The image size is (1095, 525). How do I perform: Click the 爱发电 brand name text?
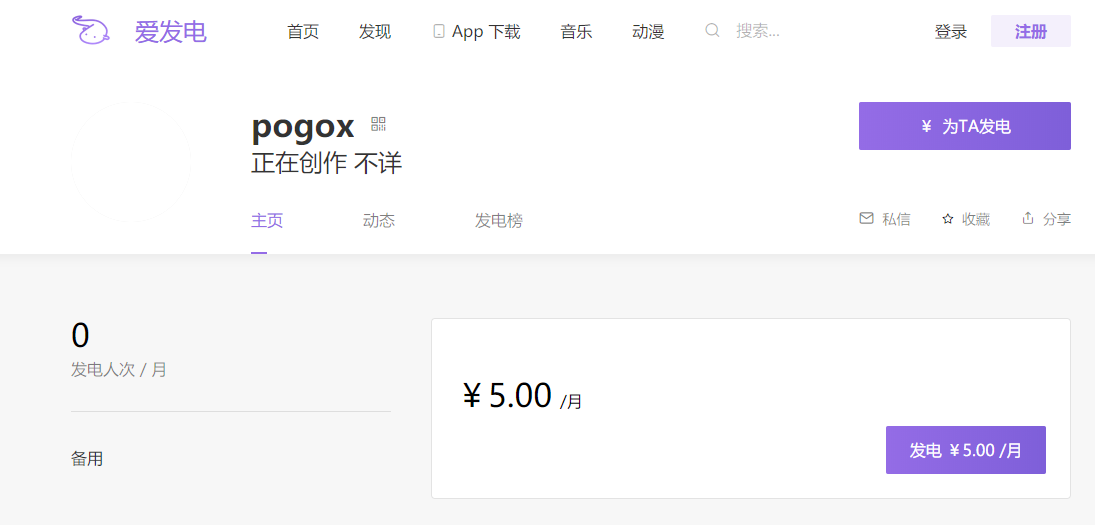[x=170, y=31]
